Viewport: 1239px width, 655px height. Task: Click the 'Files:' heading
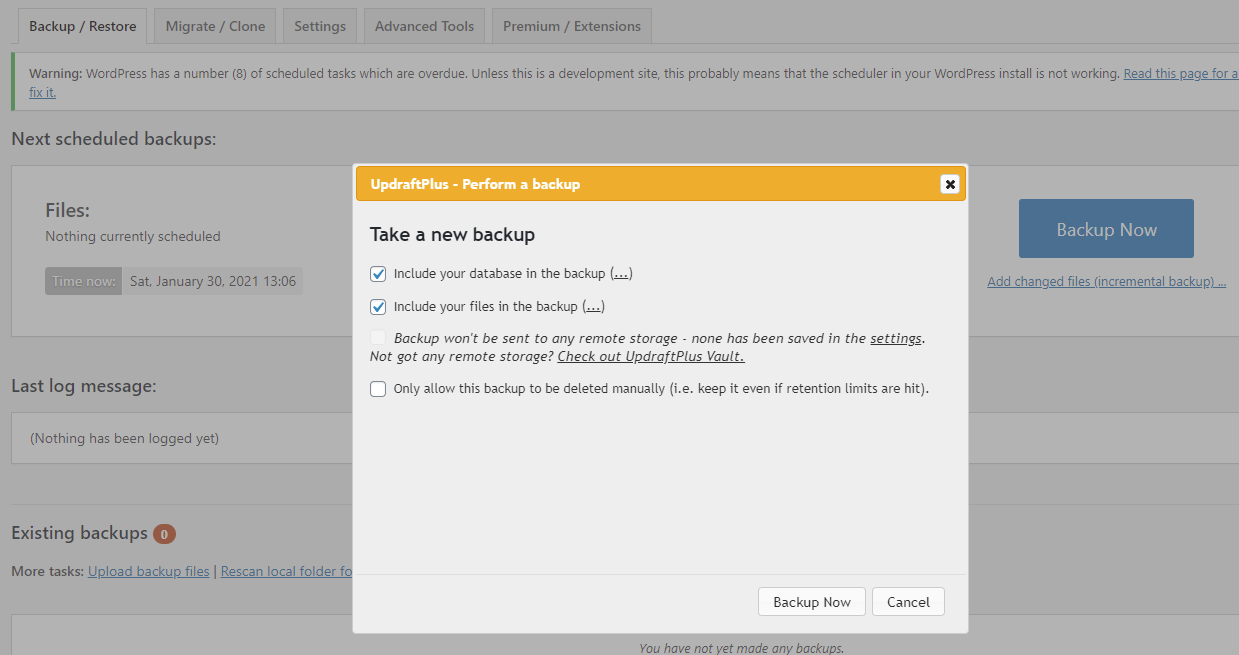point(68,211)
